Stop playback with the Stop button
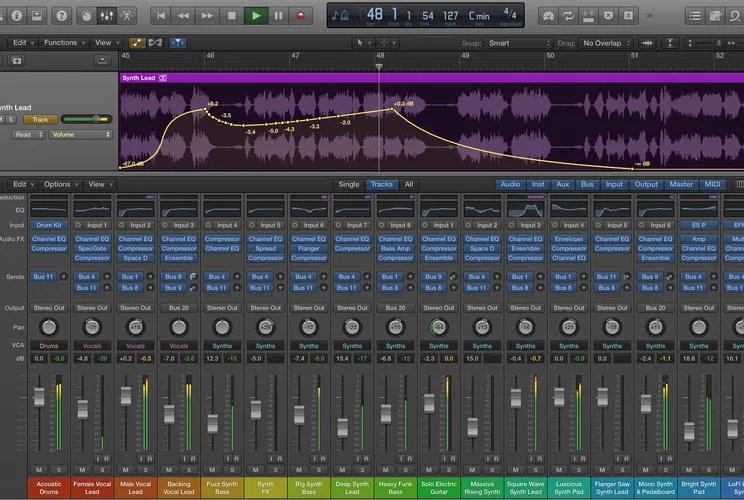The image size is (744, 500). (232, 16)
